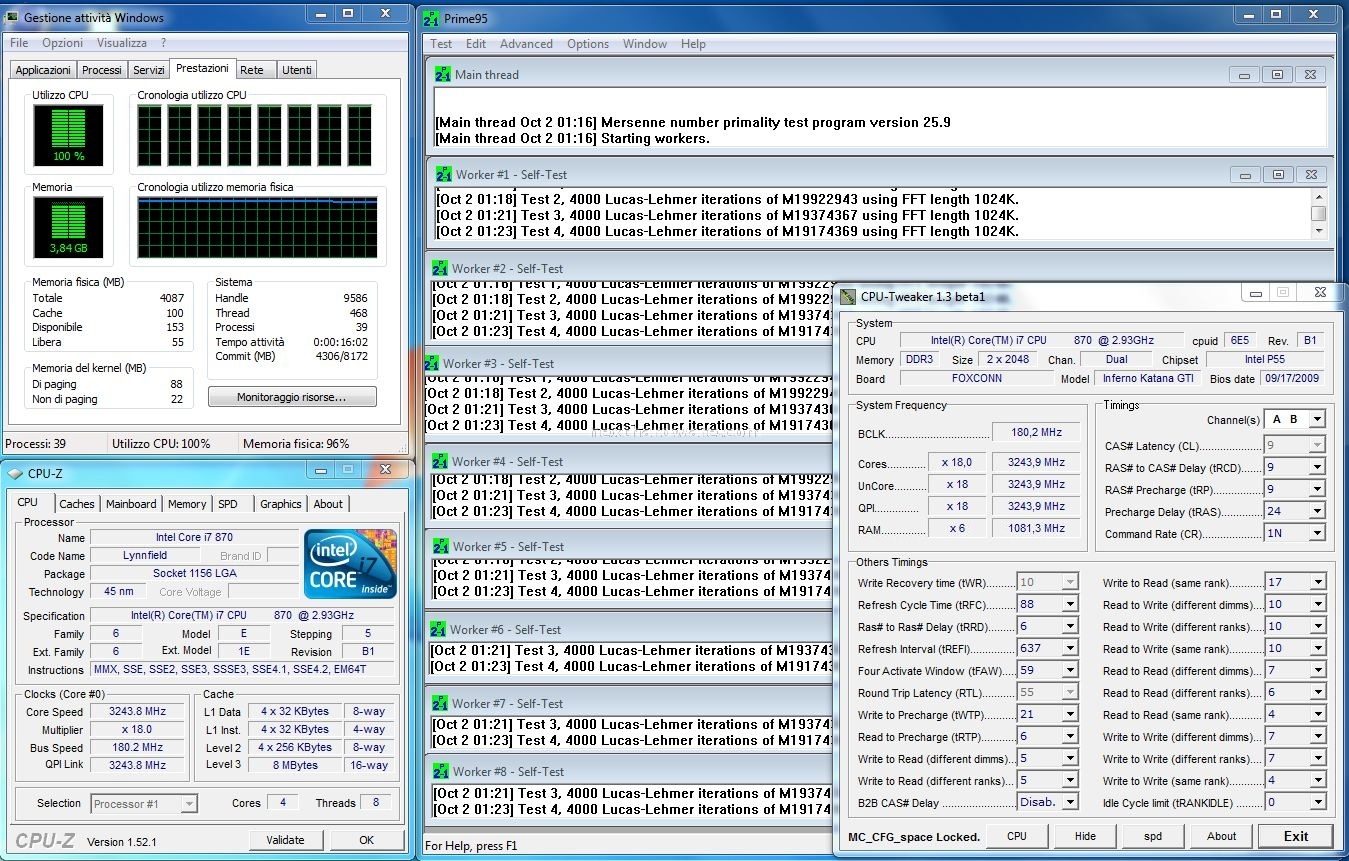Click the Worker #8 window icon

tap(441, 771)
